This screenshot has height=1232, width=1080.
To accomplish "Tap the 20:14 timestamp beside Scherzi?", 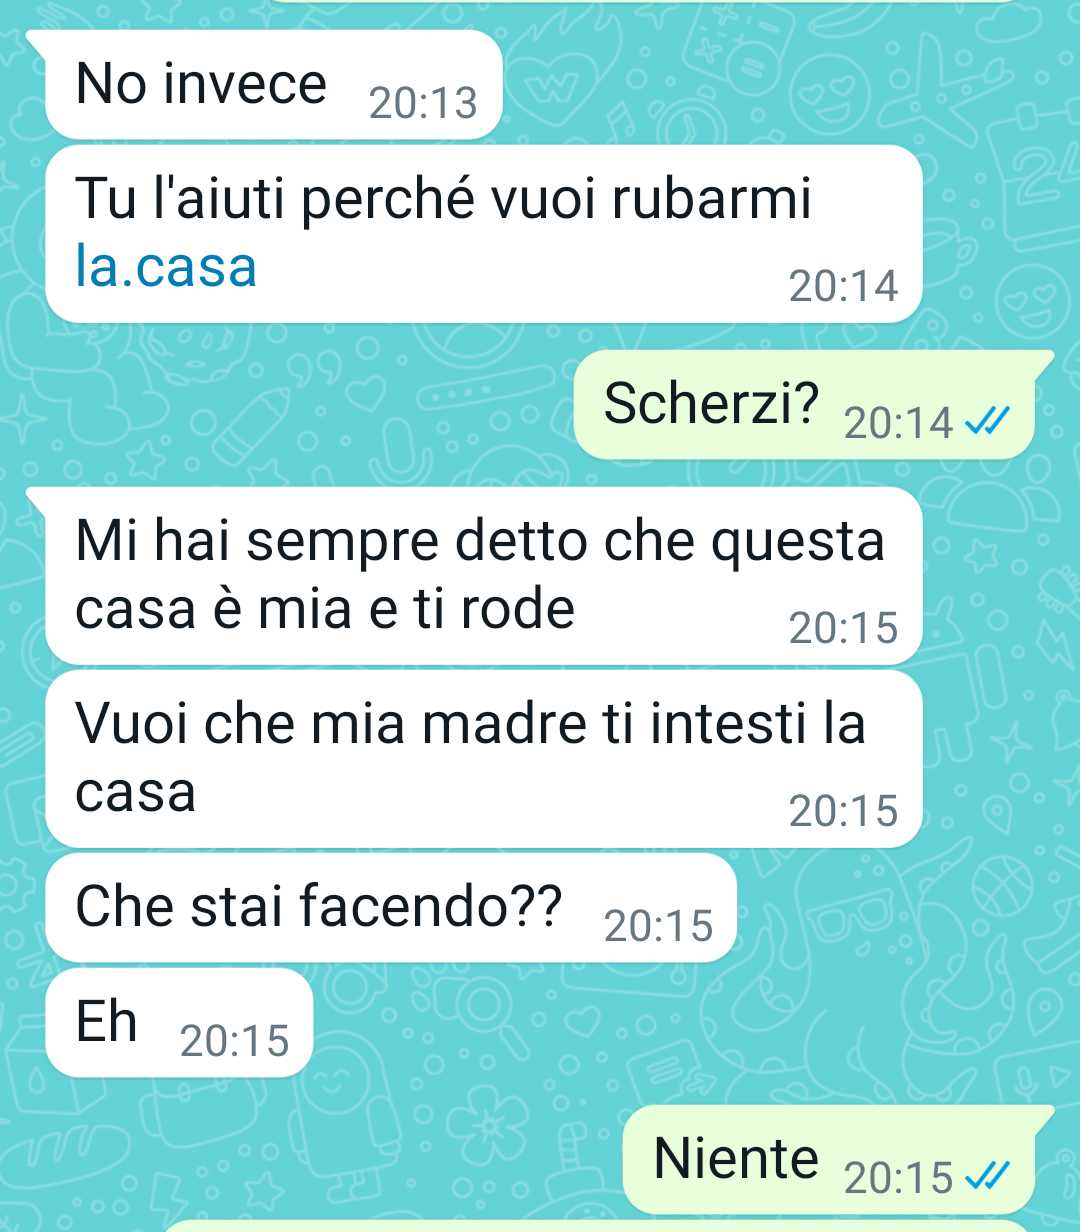I will coord(898,423).
